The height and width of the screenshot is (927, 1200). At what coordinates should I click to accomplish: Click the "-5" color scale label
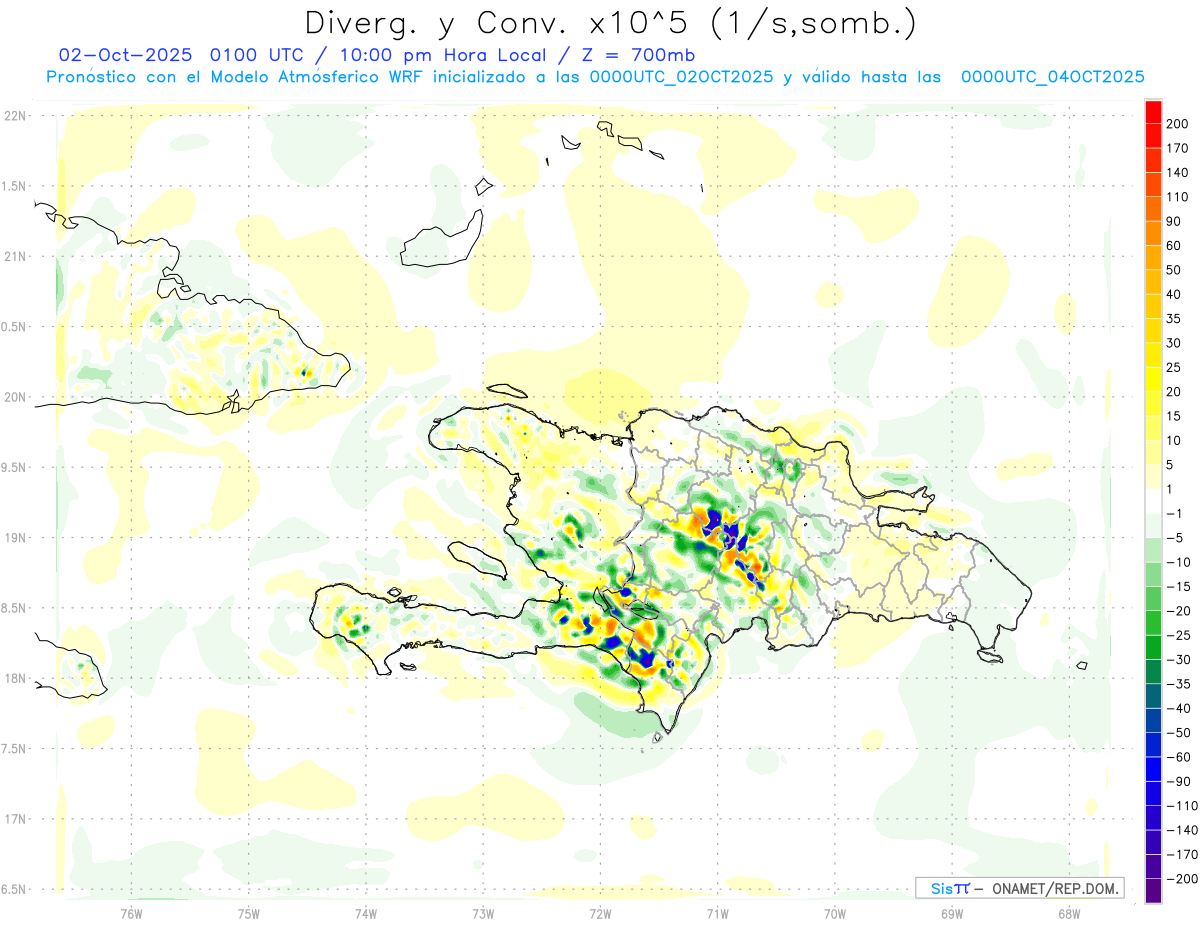[x=1175, y=538]
